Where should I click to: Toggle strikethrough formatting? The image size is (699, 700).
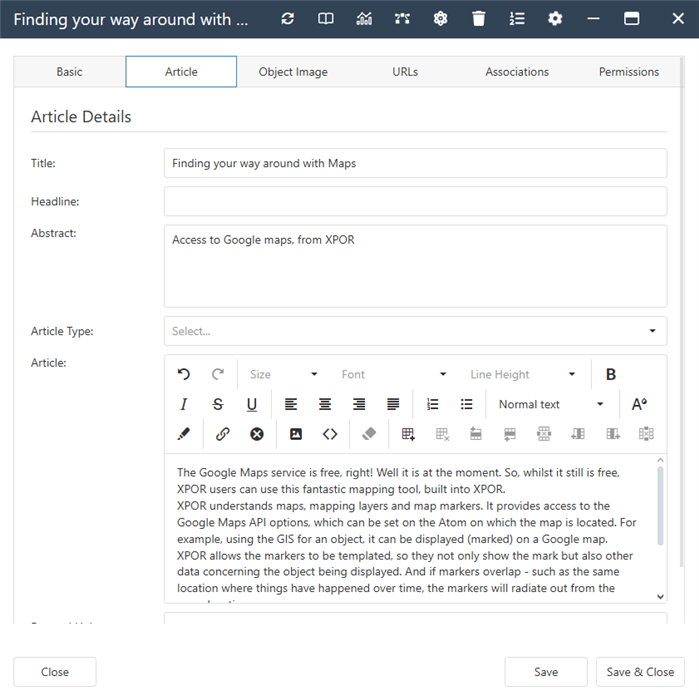pyautogui.click(x=218, y=404)
